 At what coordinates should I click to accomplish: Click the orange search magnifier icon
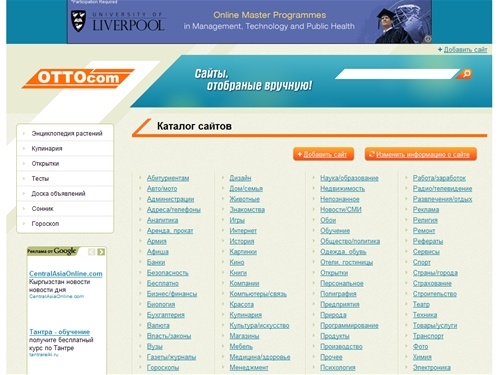click(465, 74)
